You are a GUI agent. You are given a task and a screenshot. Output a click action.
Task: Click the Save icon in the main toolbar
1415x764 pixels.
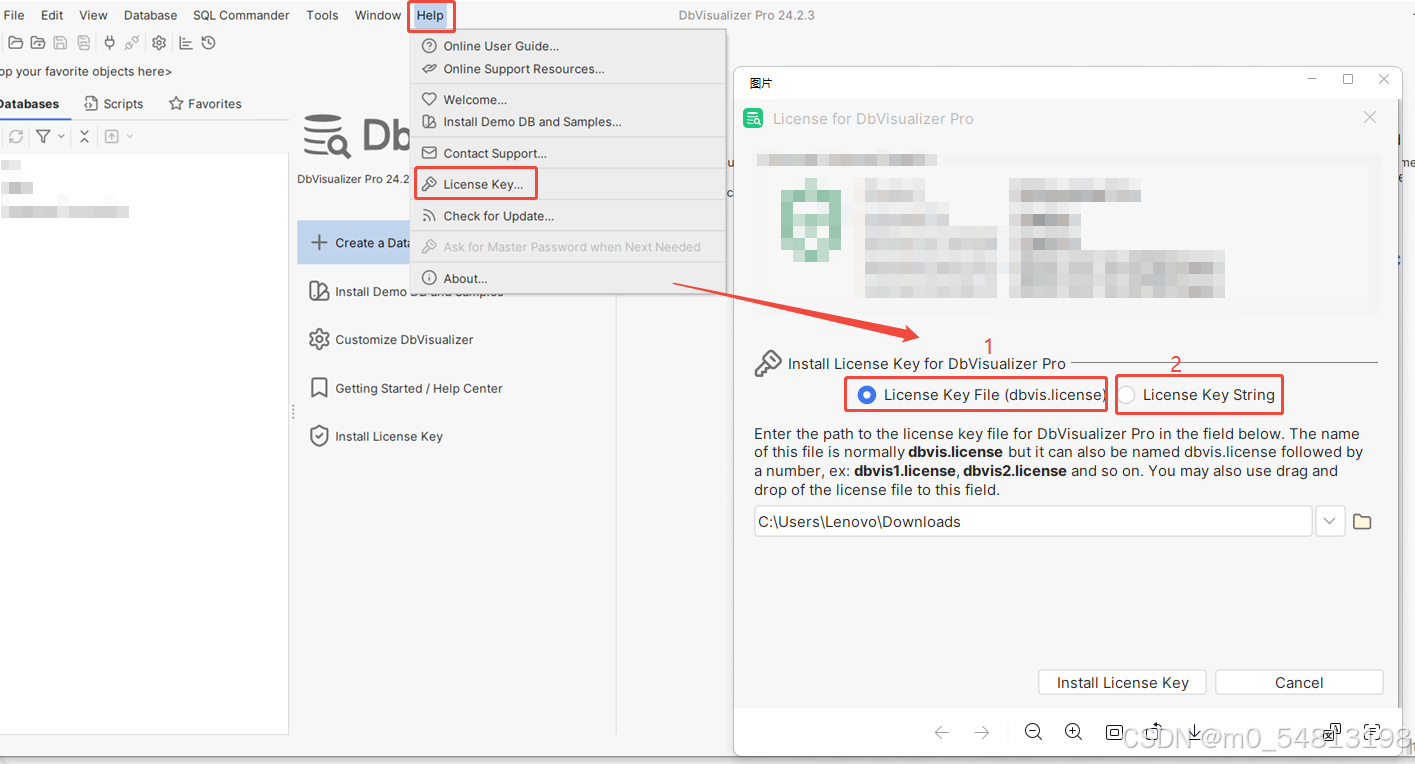[60, 43]
